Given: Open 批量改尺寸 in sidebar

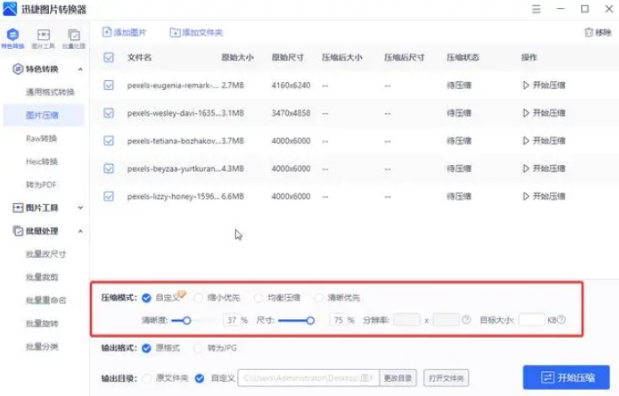Looking at the screenshot, I should click(x=46, y=254).
